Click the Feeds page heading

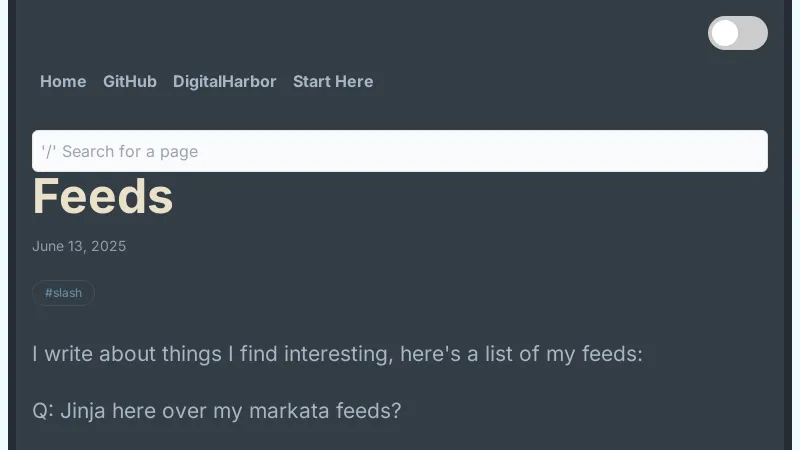(x=103, y=198)
